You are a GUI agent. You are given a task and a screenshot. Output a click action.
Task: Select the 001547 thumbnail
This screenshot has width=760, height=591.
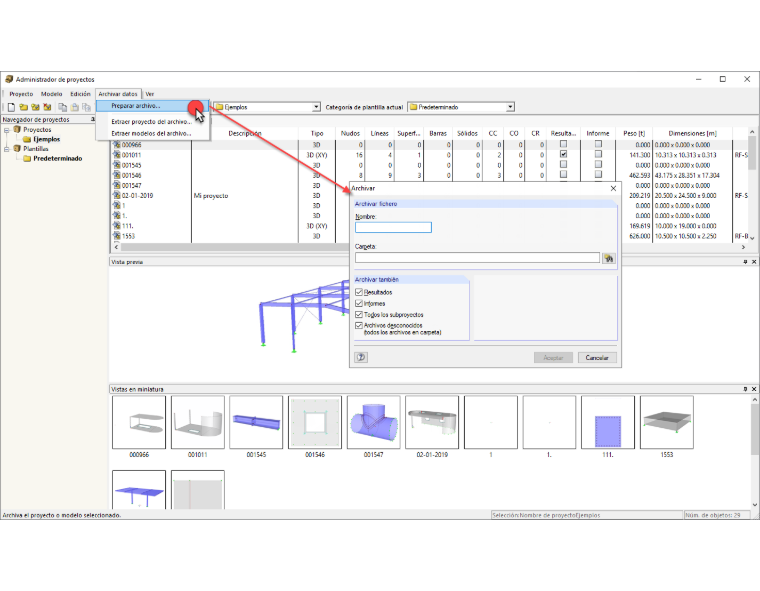(373, 422)
